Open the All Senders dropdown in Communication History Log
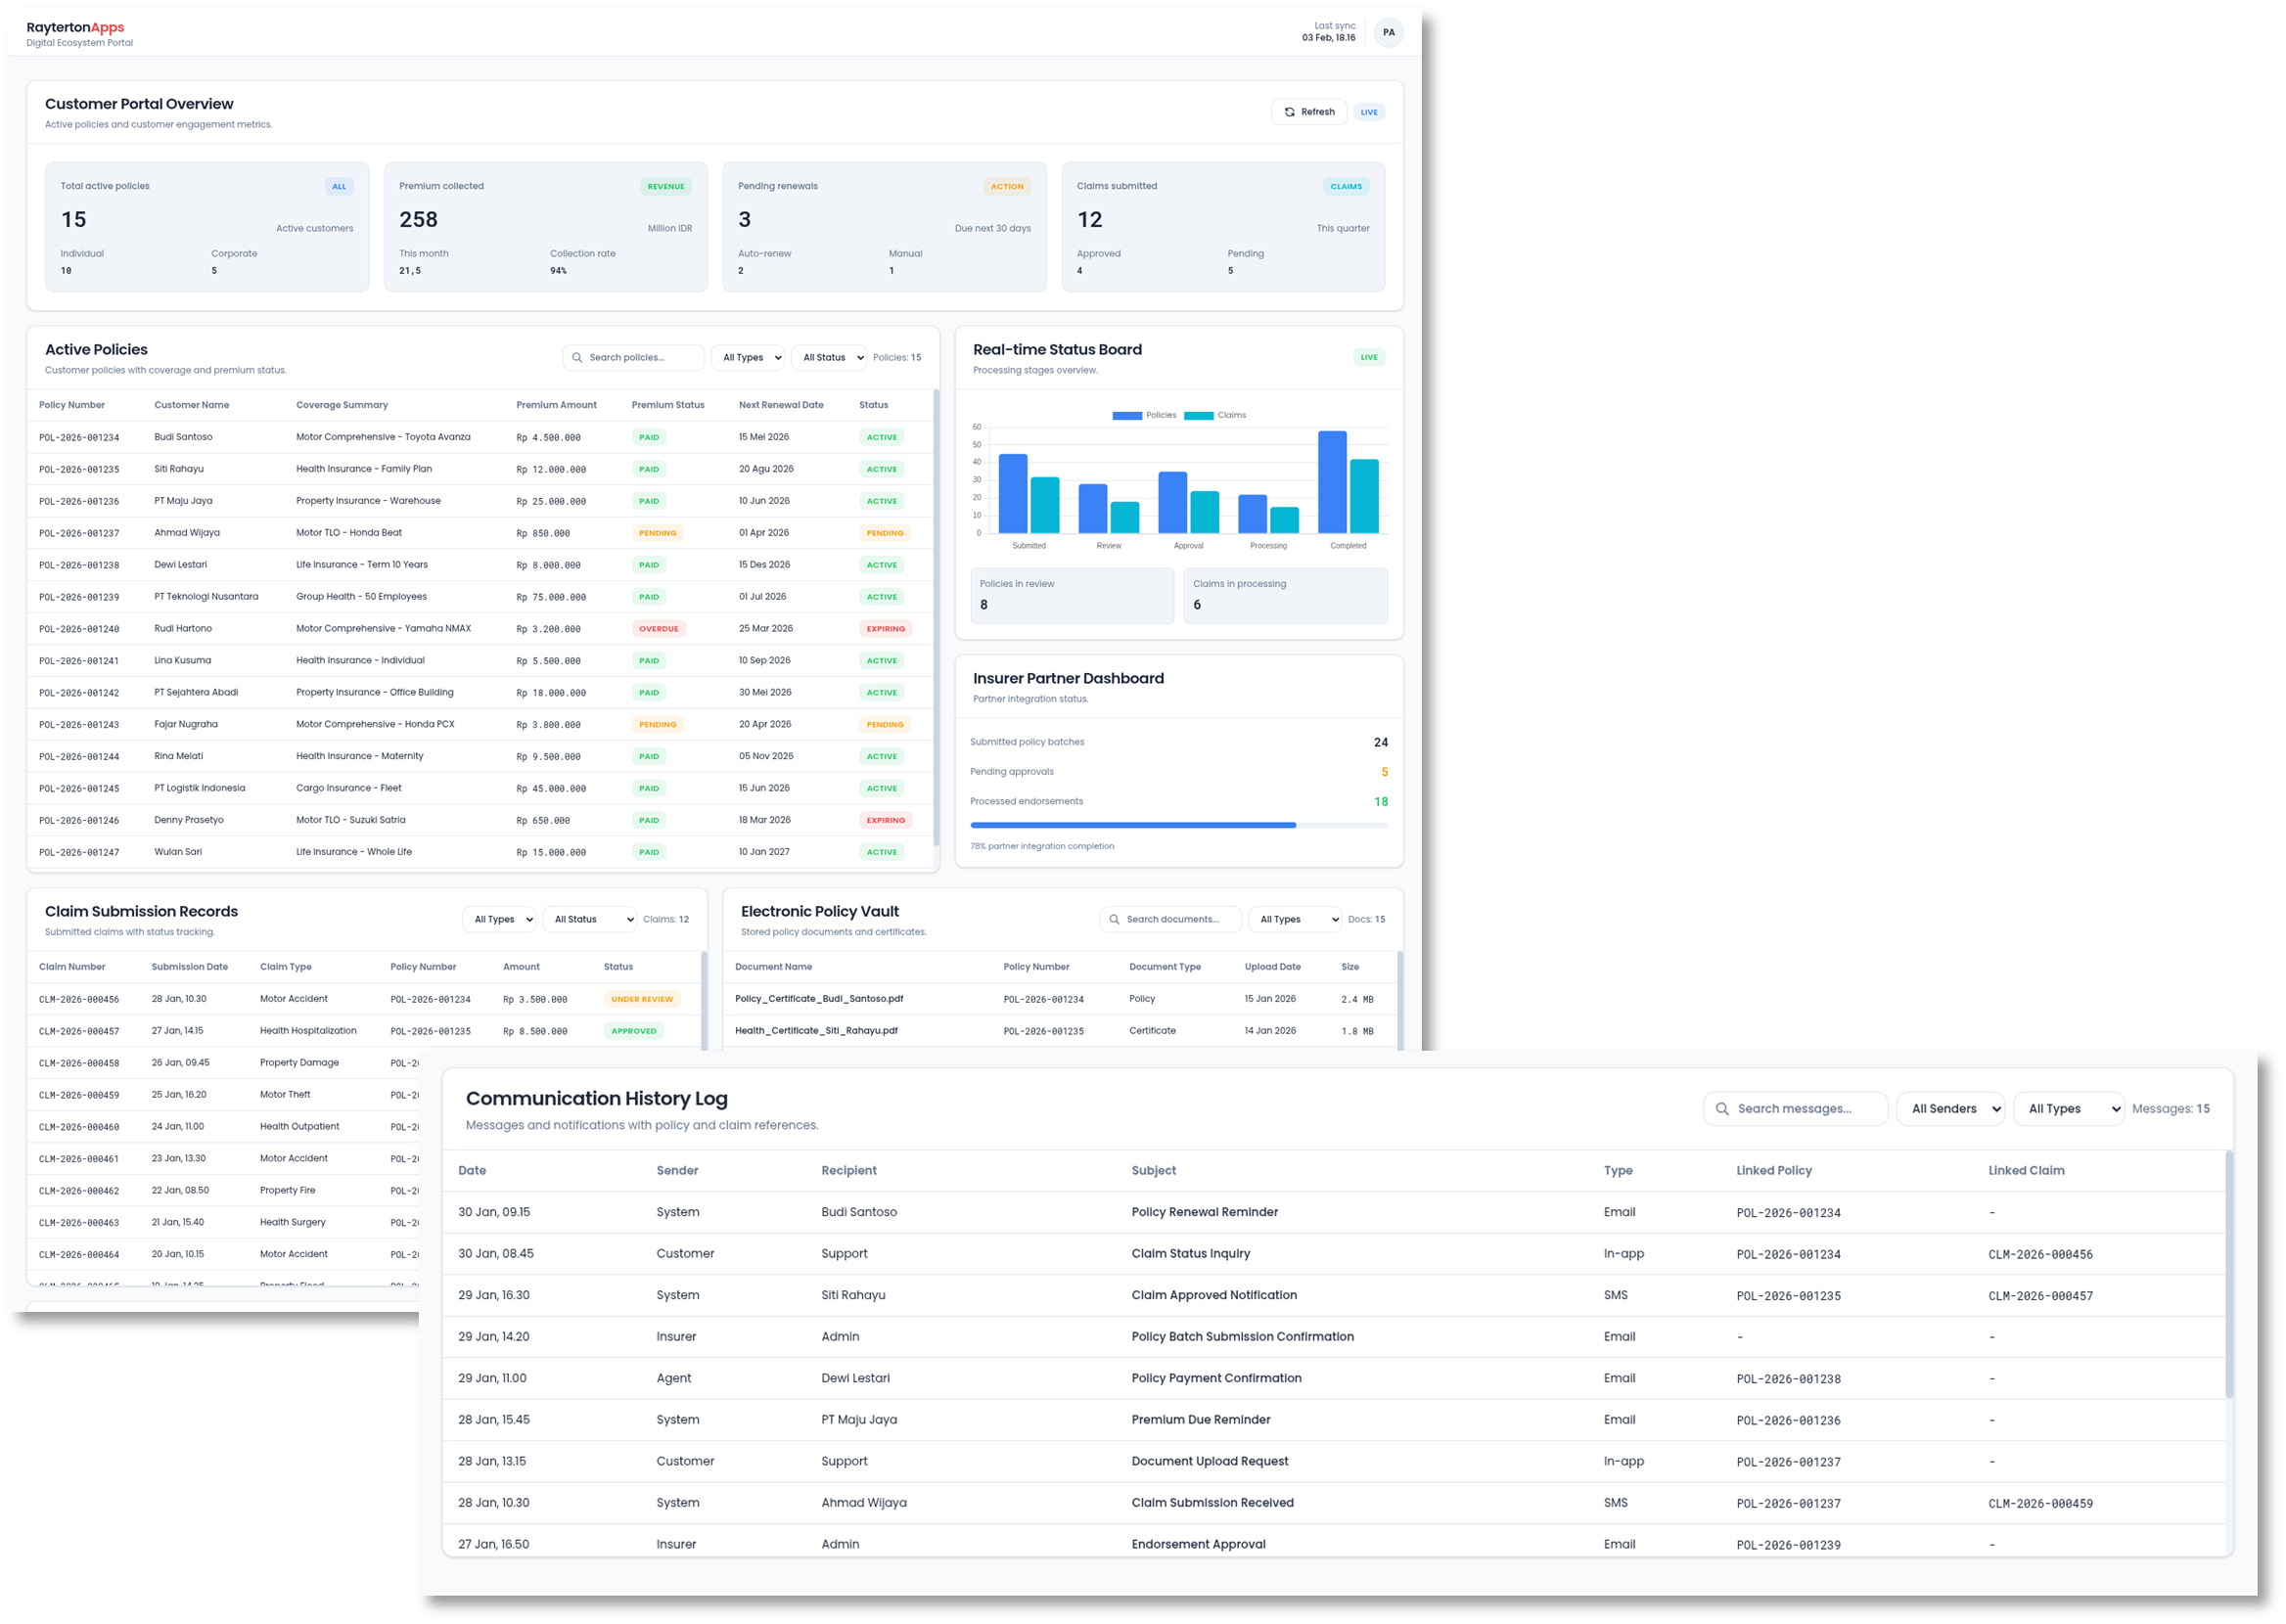The height and width of the screenshot is (1624, 2286). pyautogui.click(x=1950, y=1108)
